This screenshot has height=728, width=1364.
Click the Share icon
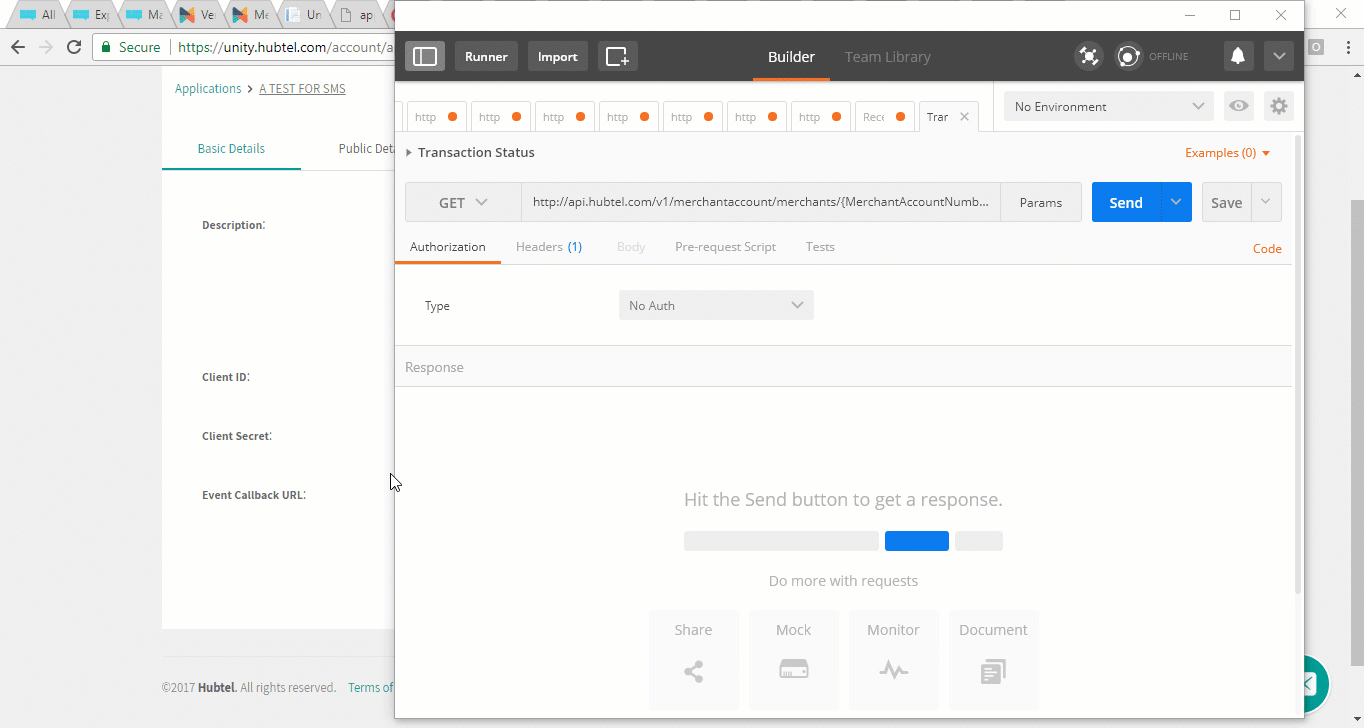point(693,672)
